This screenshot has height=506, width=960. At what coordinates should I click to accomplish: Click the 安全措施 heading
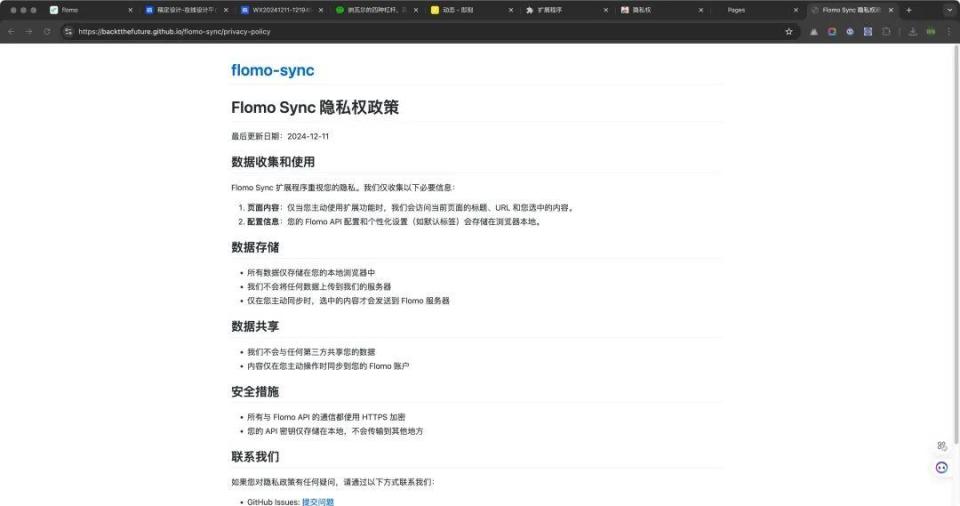tap(255, 391)
